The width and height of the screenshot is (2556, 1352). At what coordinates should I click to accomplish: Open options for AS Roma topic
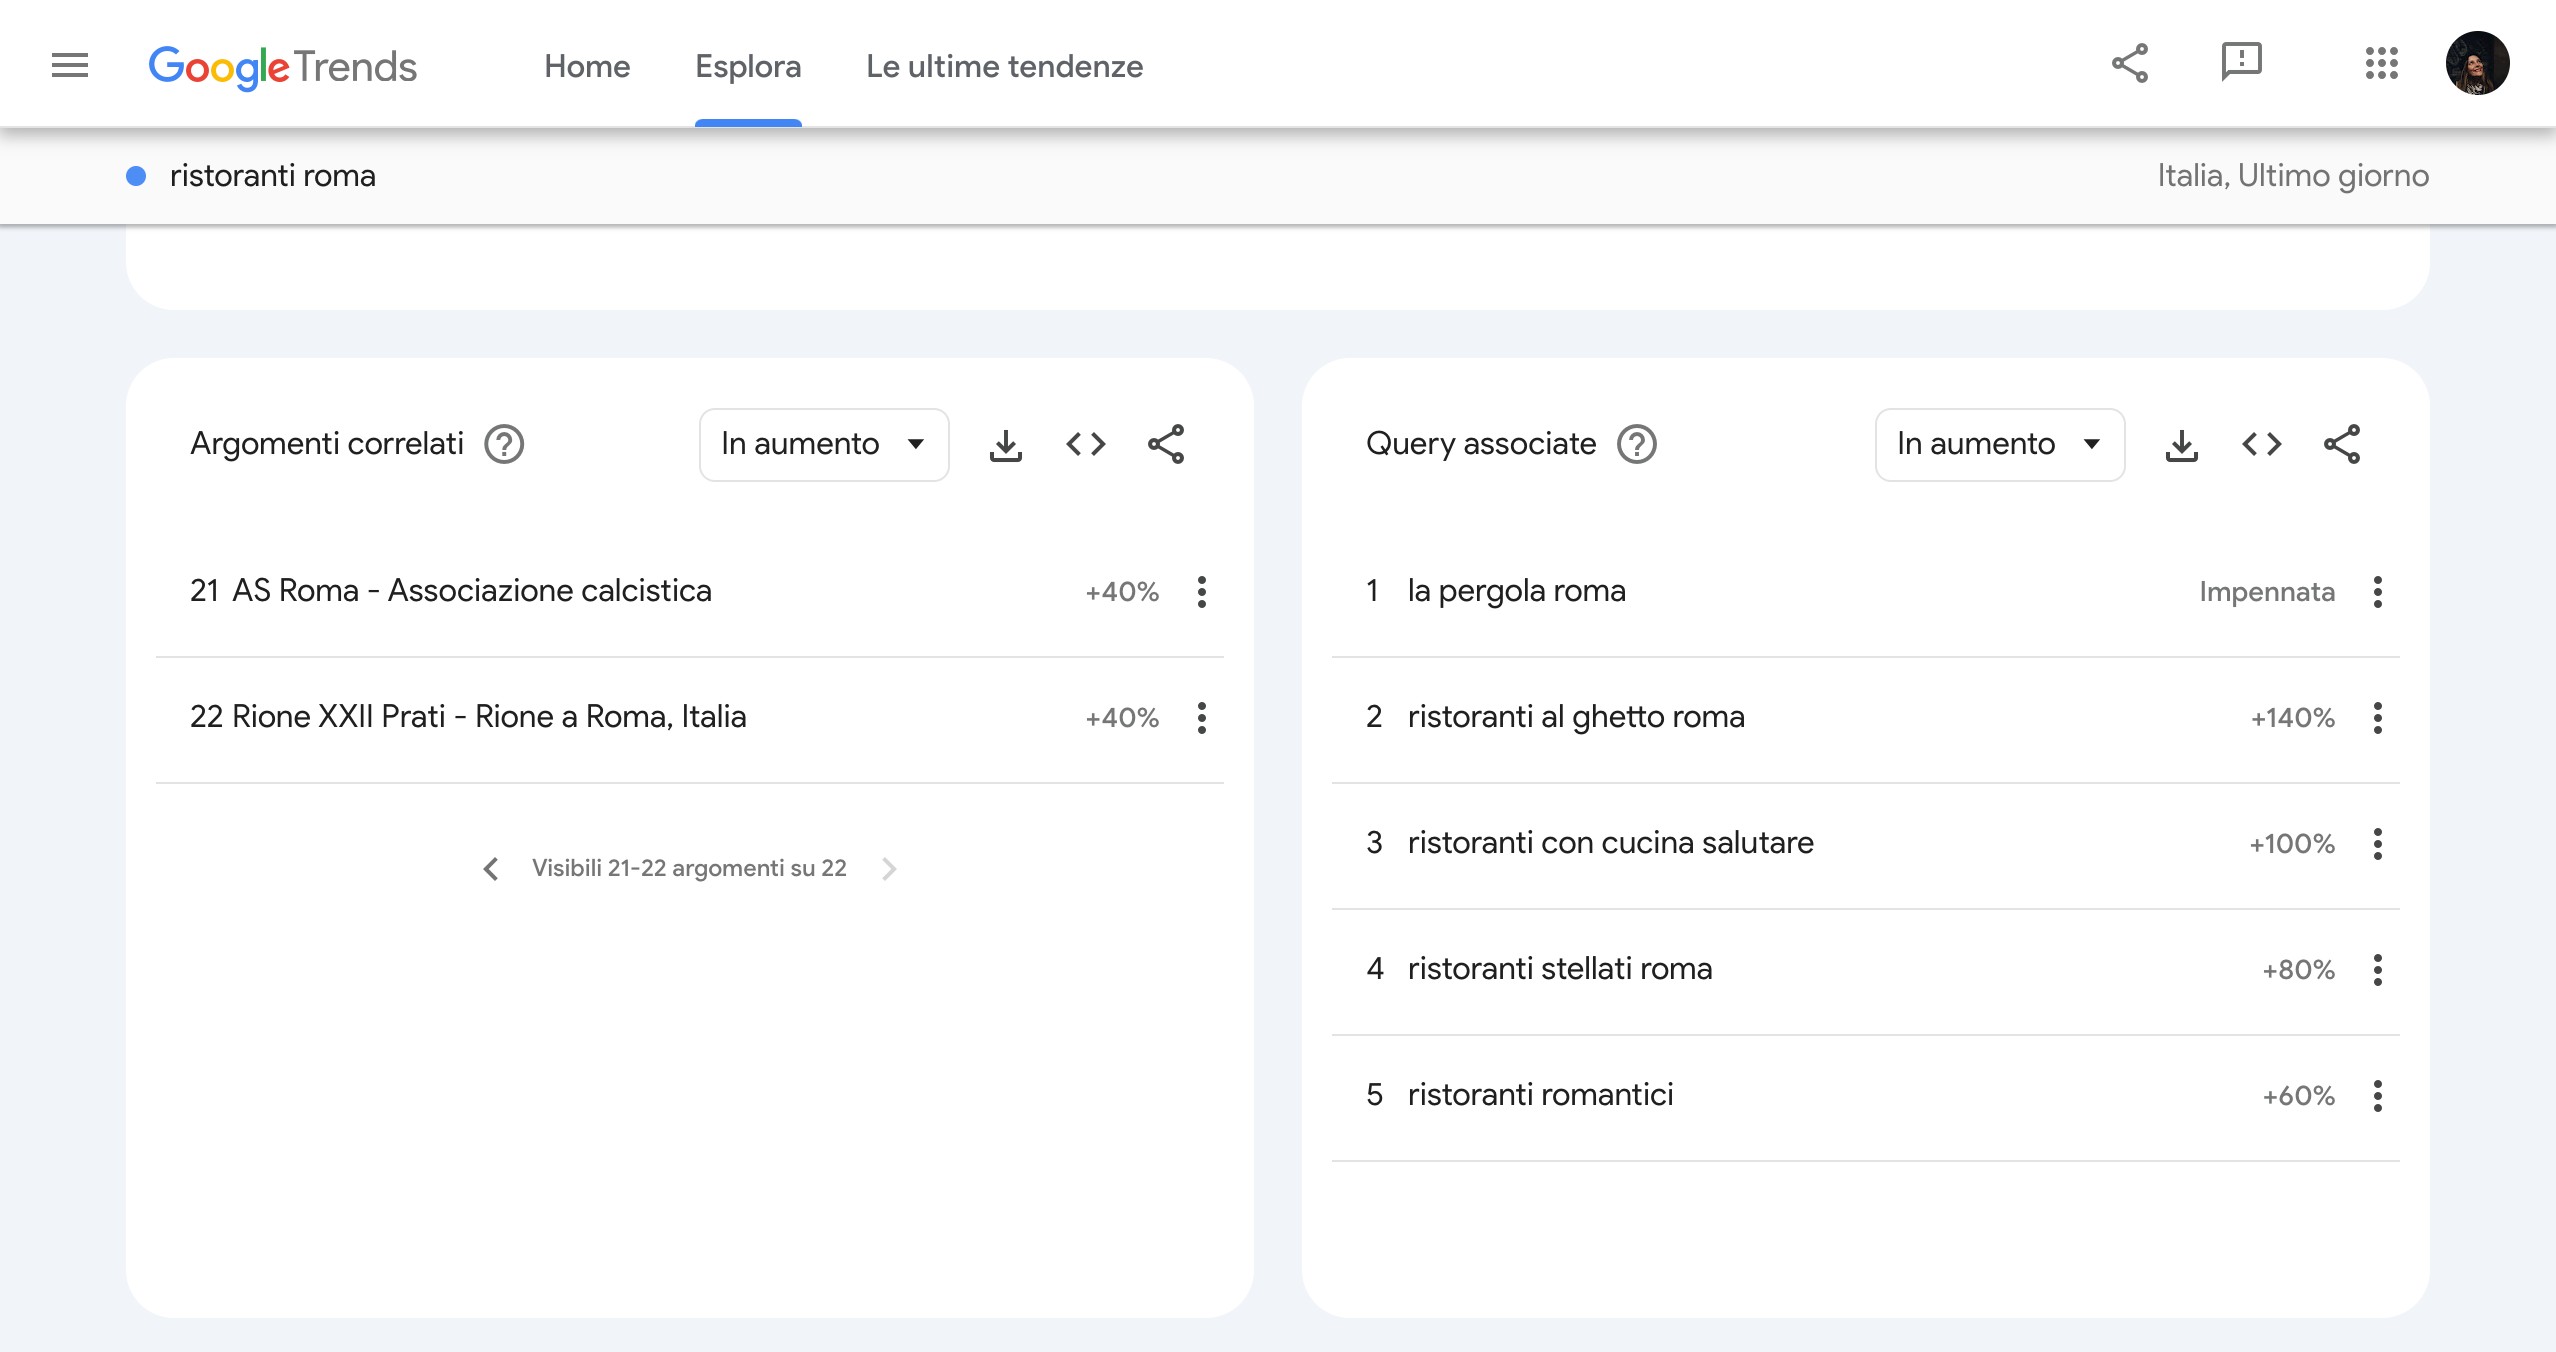[1201, 592]
